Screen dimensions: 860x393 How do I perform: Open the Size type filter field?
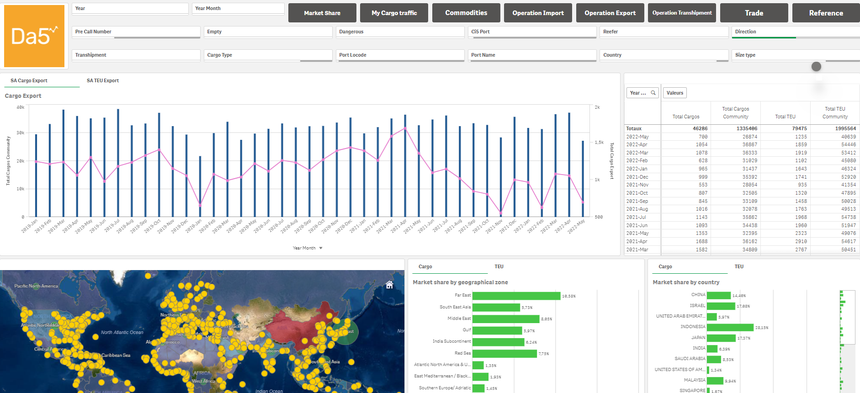(796, 55)
